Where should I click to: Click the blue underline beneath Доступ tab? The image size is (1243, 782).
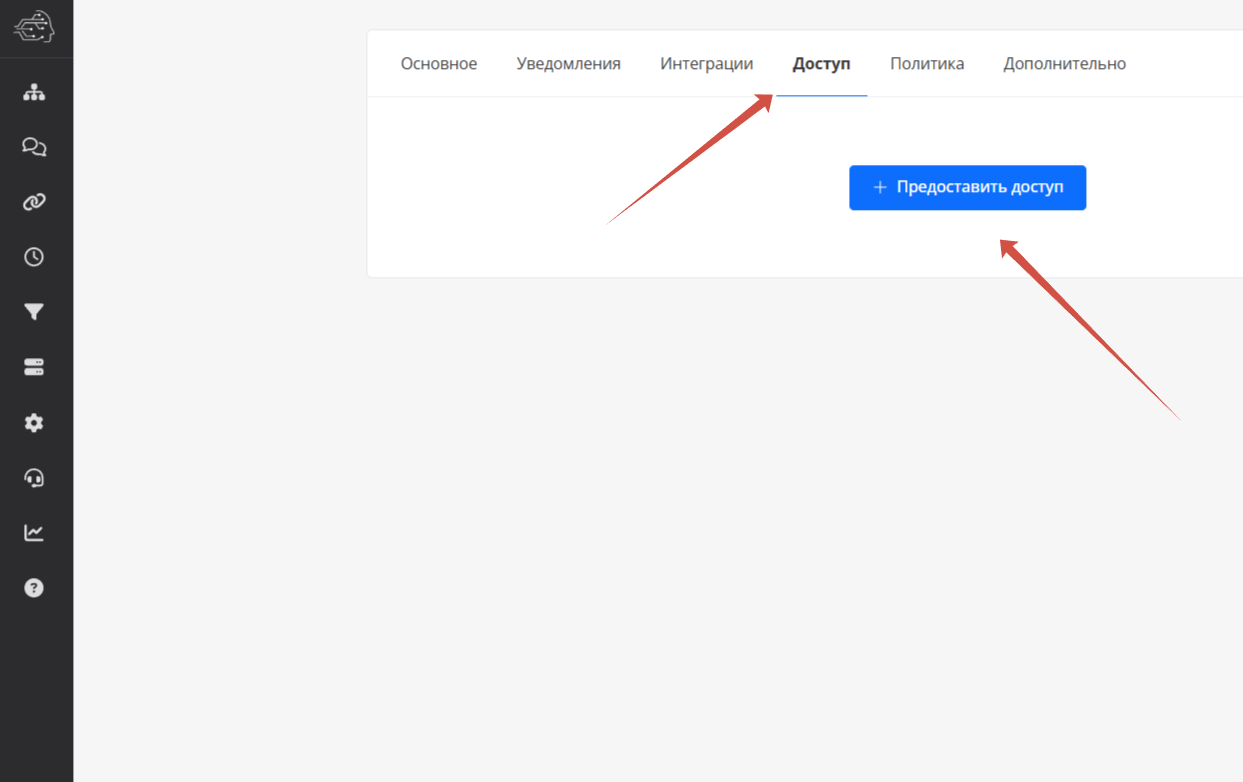click(821, 95)
